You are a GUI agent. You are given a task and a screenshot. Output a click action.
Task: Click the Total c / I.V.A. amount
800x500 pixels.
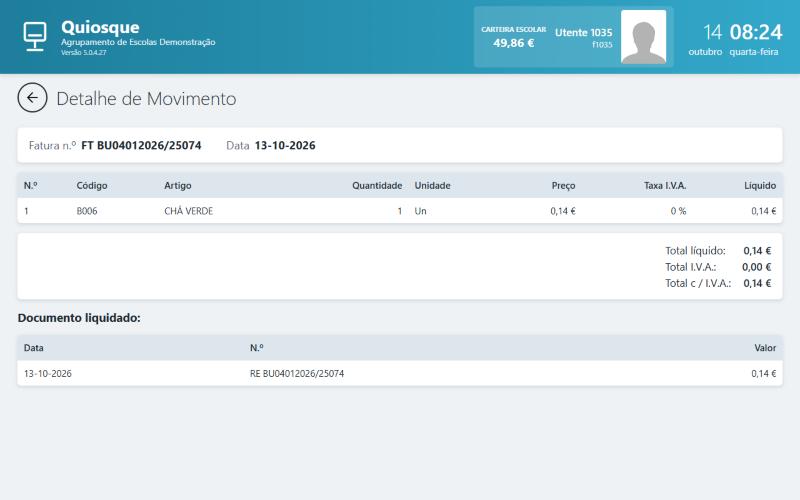757,283
